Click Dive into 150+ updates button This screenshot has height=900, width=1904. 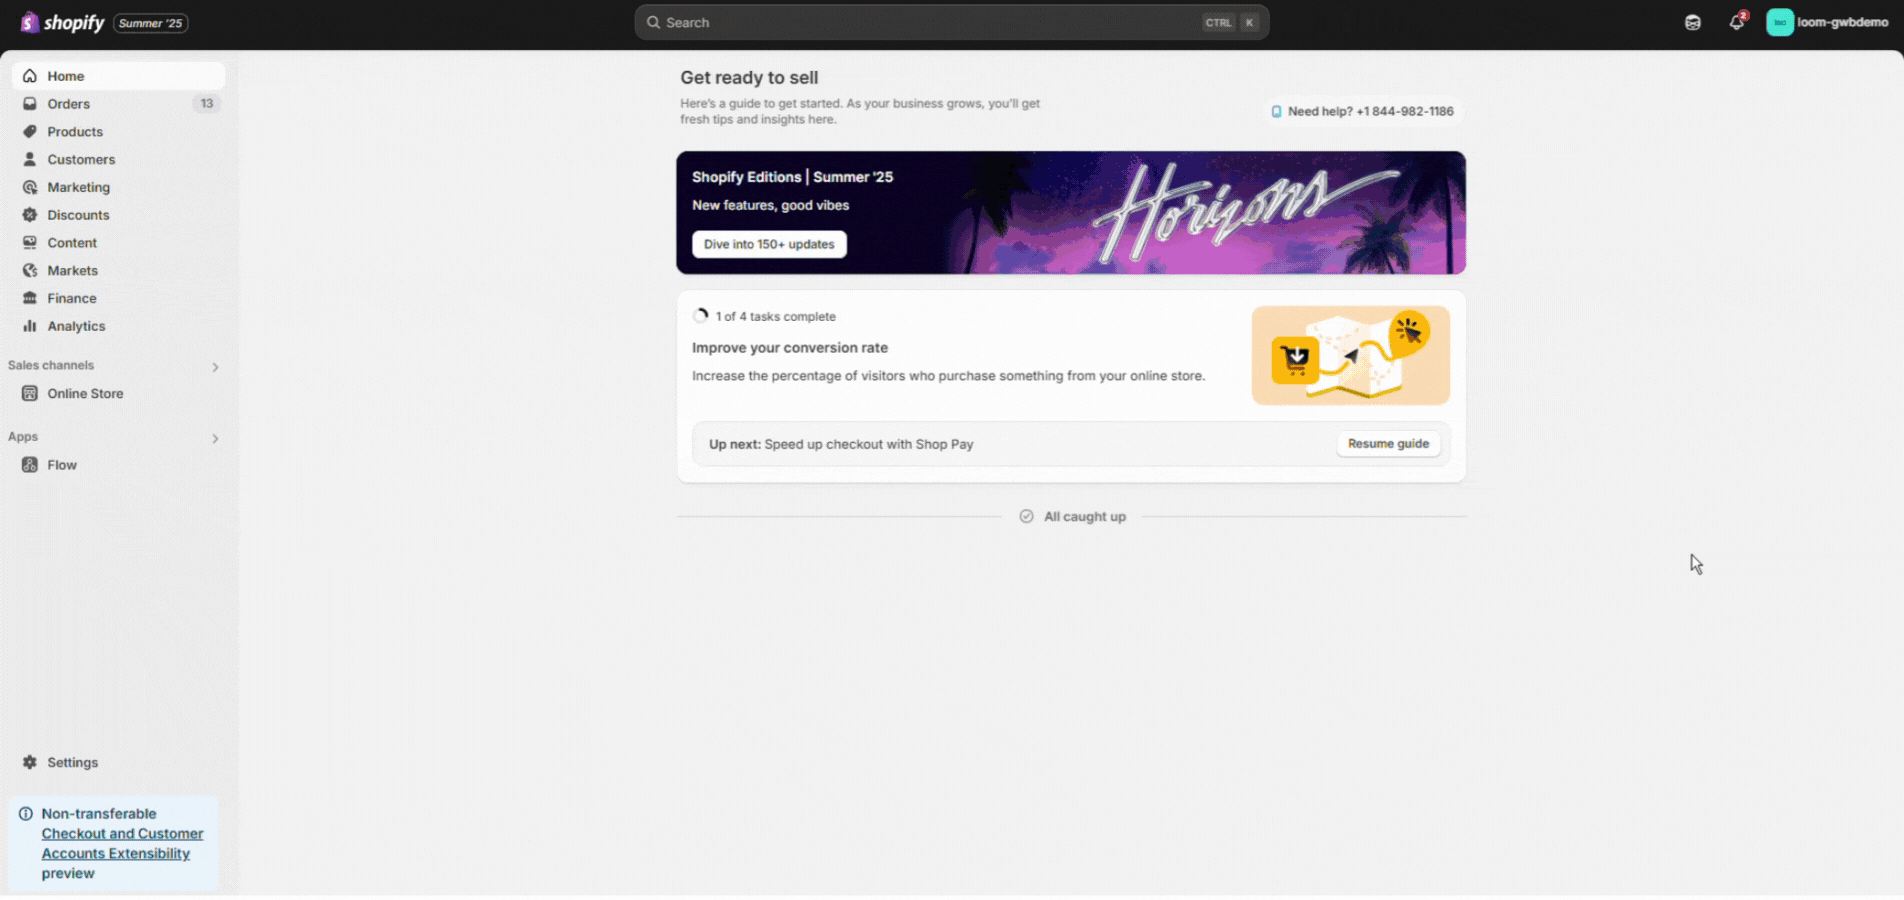point(769,244)
